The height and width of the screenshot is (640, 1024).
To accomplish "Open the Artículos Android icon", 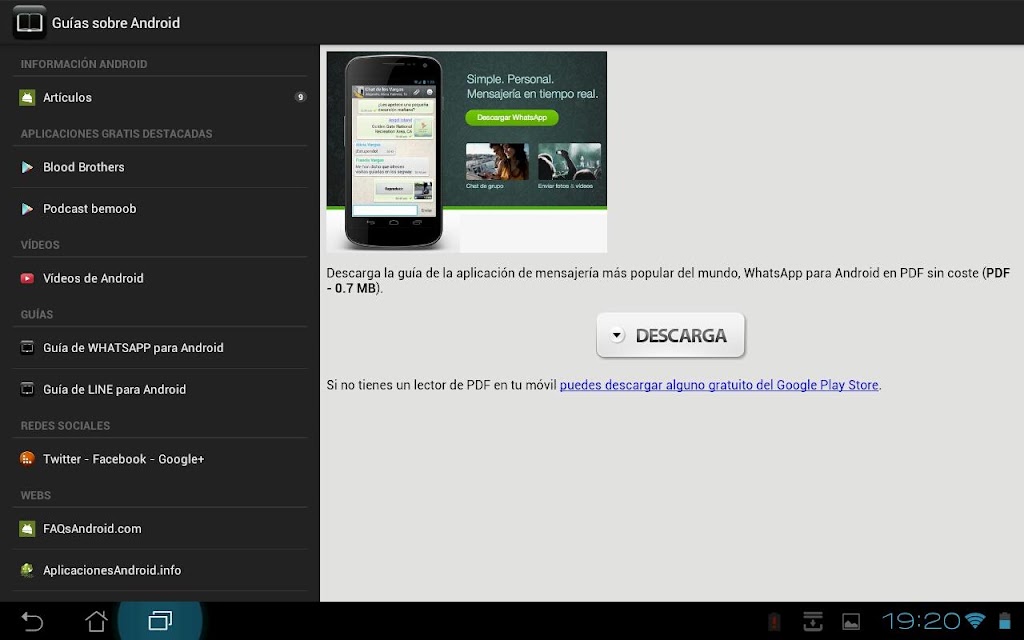I will [x=27, y=97].
